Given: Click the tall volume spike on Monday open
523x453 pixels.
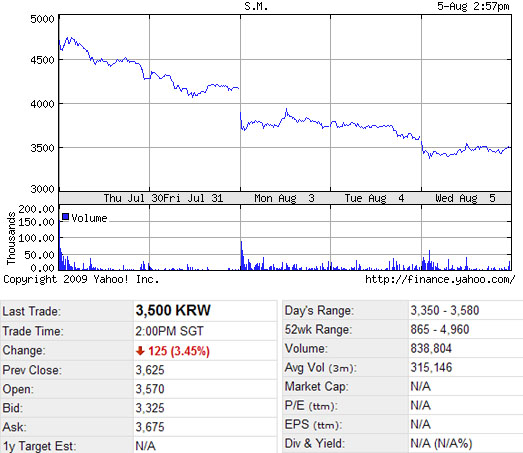Looking at the screenshot, I should tap(242, 255).
